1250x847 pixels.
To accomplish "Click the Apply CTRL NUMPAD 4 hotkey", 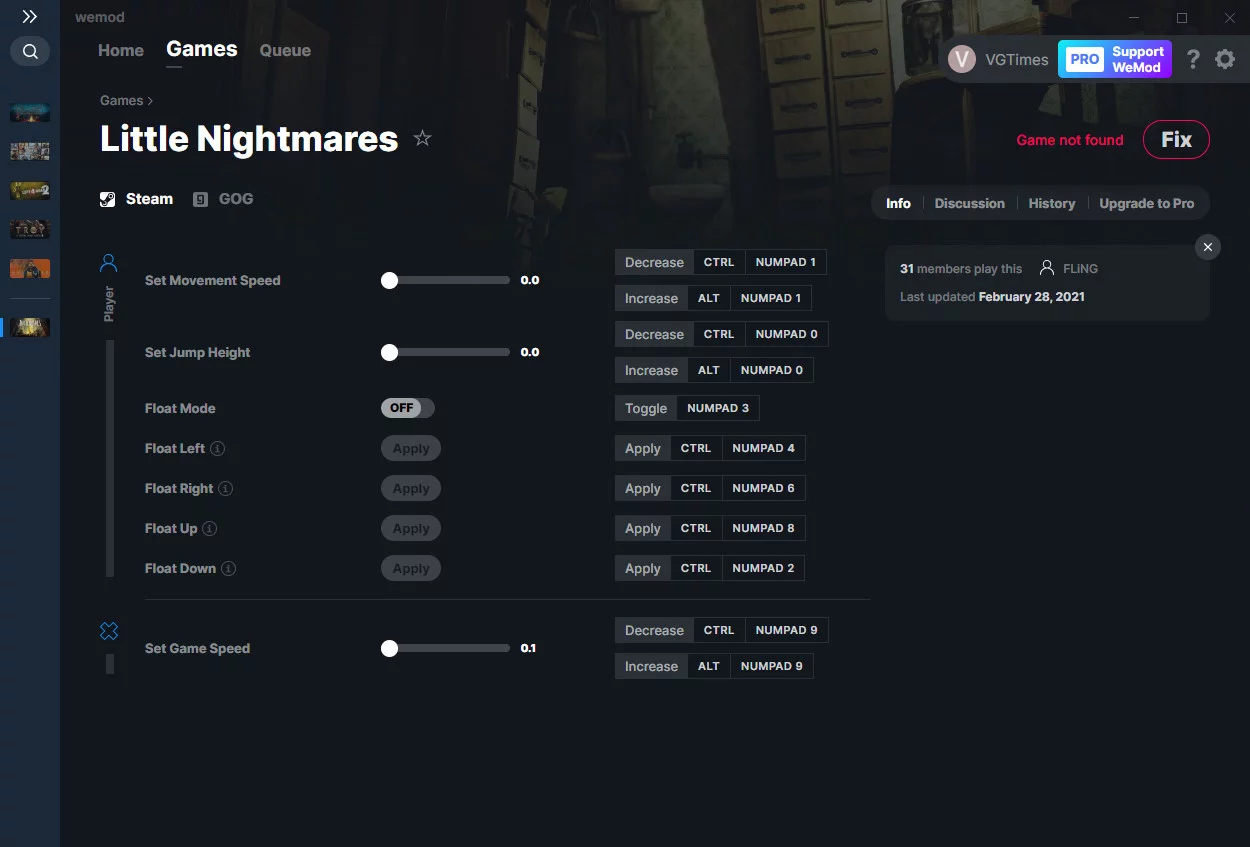I will point(710,449).
